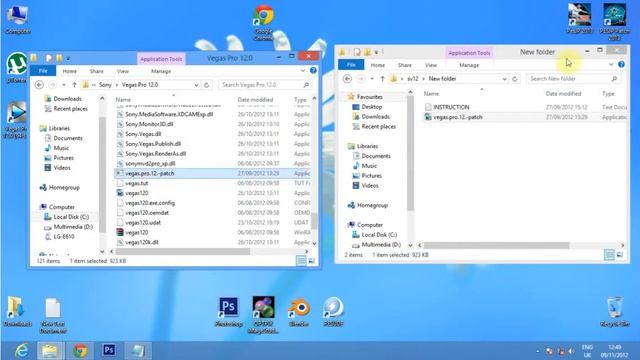Open View tab in Vegas Pro 12.0 window

coord(123,71)
